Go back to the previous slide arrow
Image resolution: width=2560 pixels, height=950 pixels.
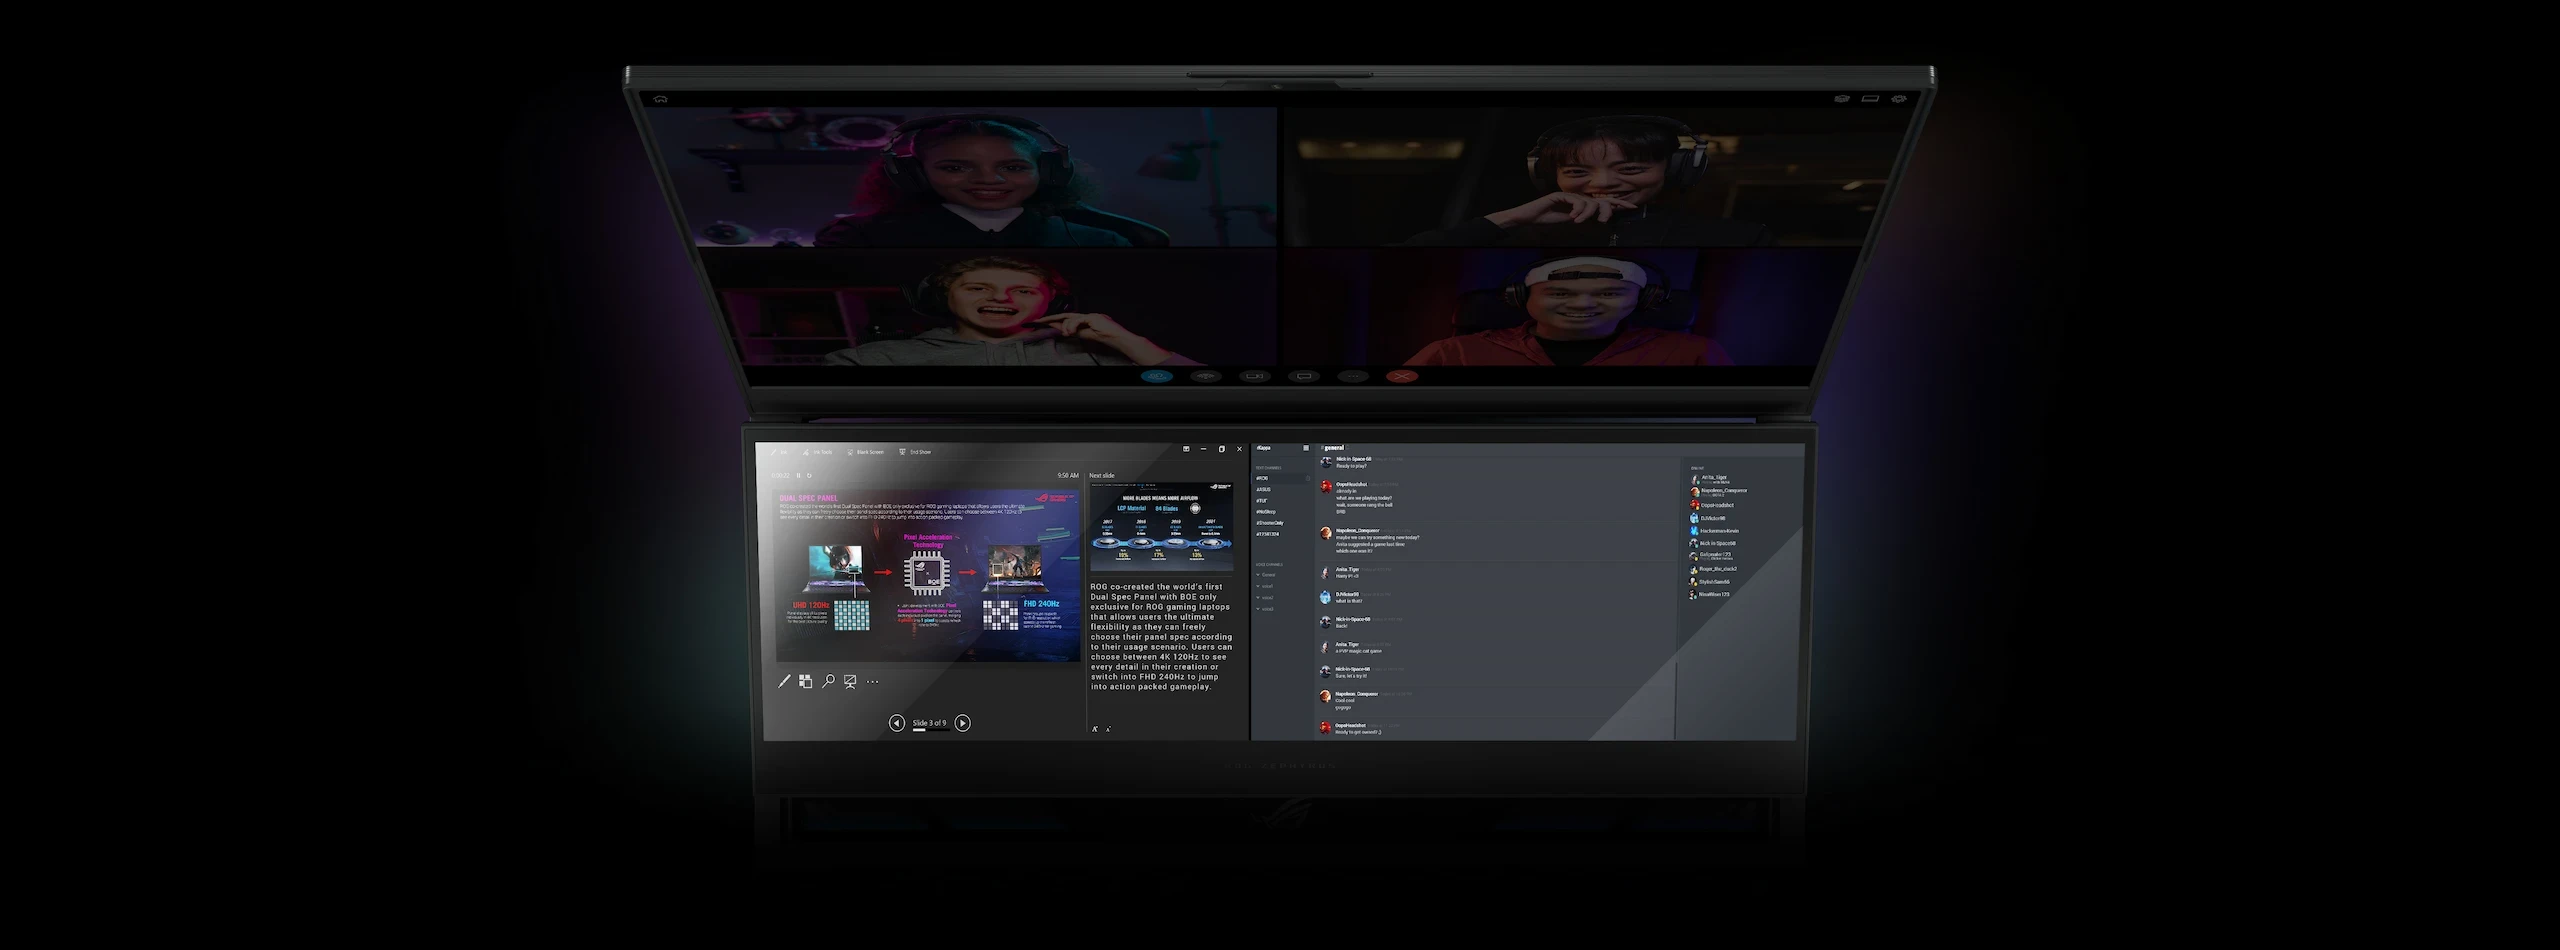click(x=897, y=723)
